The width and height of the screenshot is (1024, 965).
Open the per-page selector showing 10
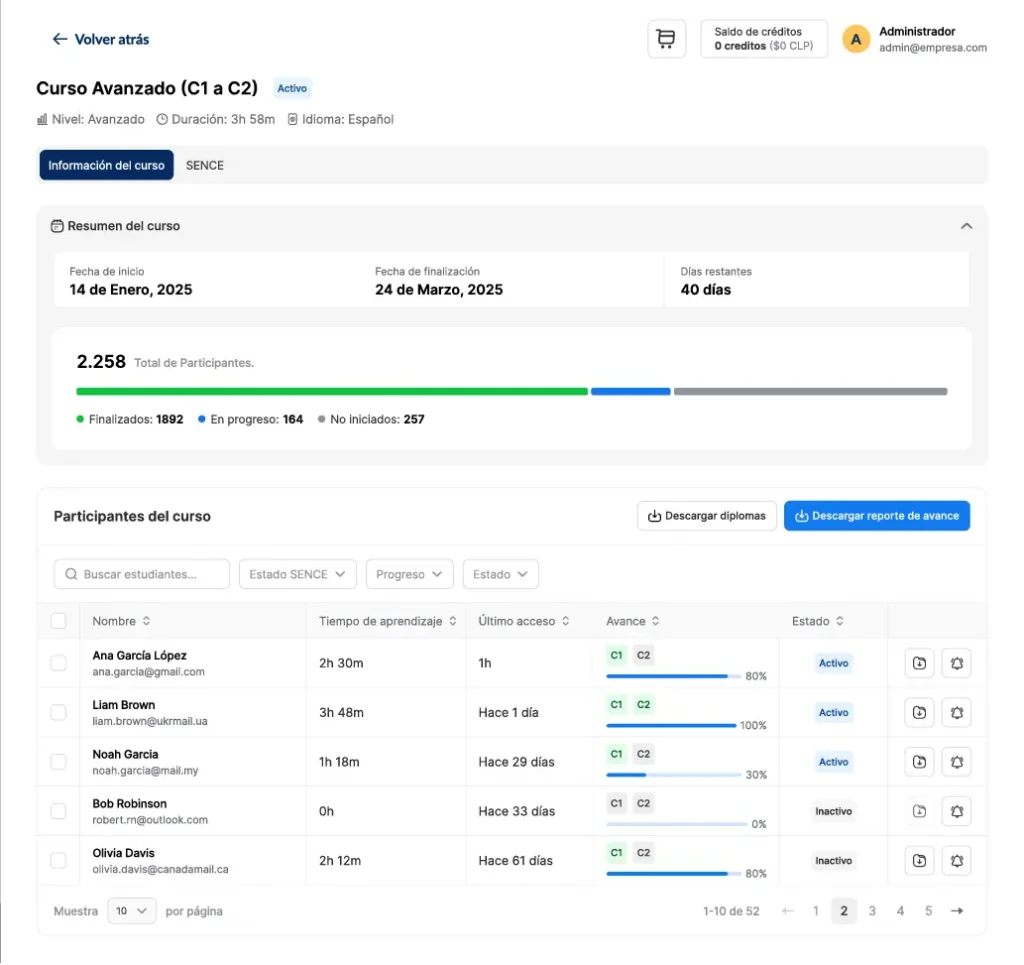[131, 911]
